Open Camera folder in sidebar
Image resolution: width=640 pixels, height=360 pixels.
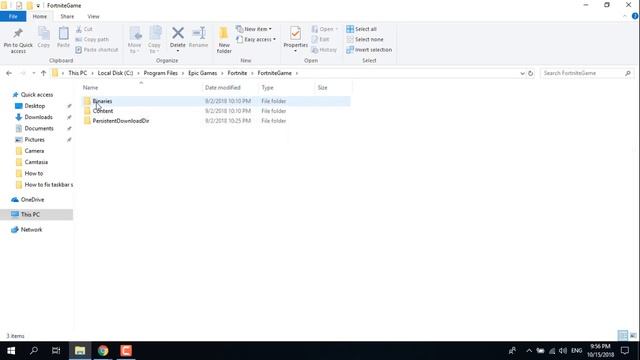[x=34, y=151]
